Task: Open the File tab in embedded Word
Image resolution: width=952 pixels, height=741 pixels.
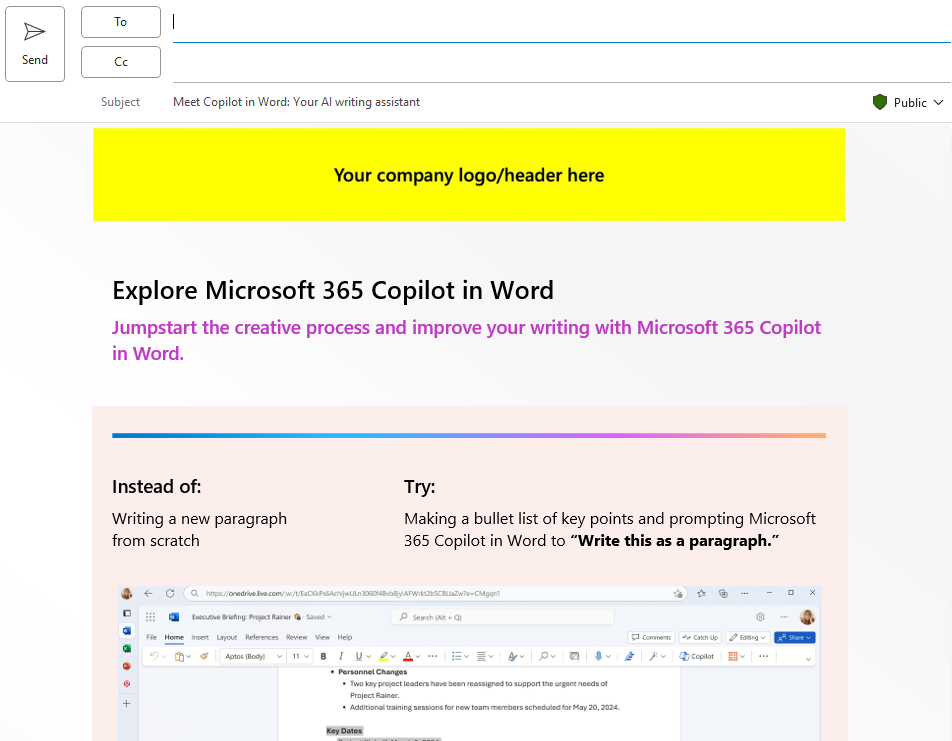Action: click(152, 637)
